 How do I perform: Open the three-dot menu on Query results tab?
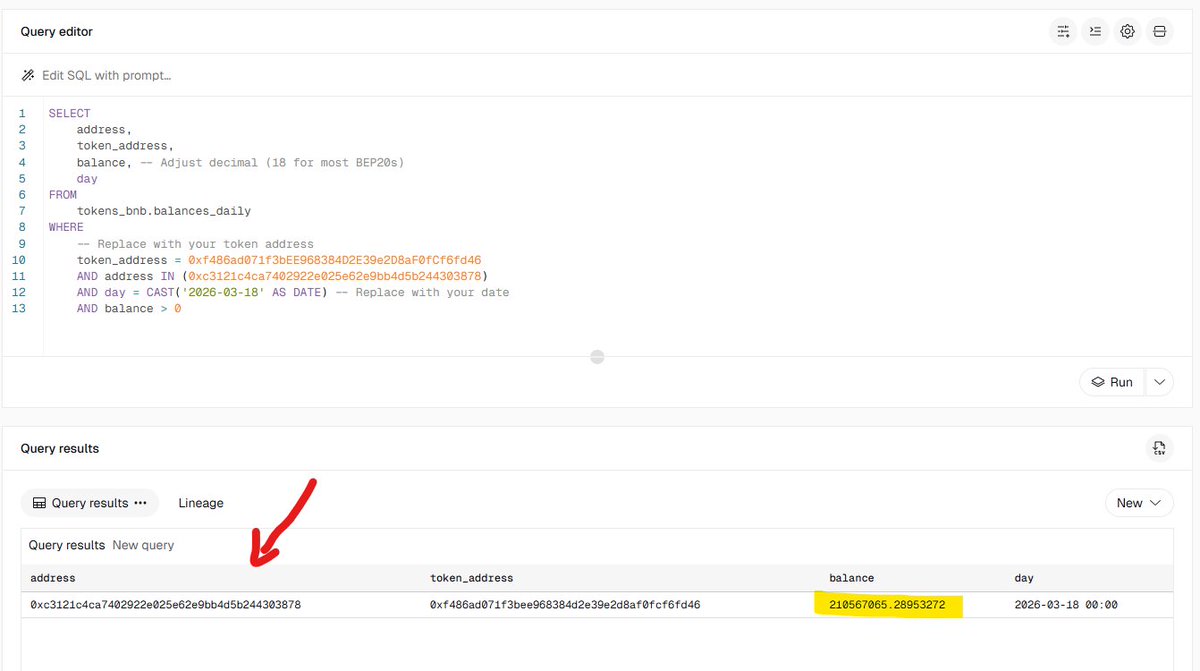click(x=140, y=503)
